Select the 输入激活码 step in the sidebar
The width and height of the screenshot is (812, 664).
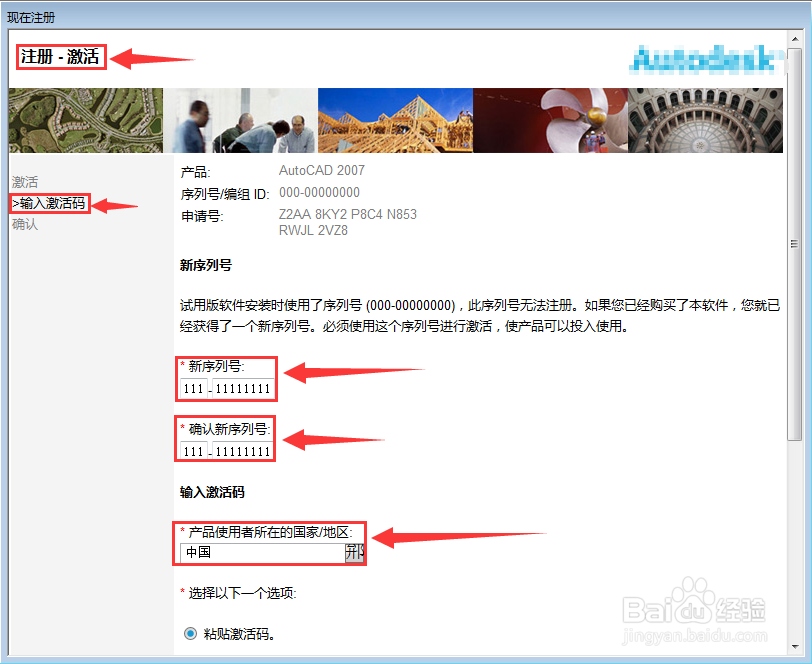point(49,204)
